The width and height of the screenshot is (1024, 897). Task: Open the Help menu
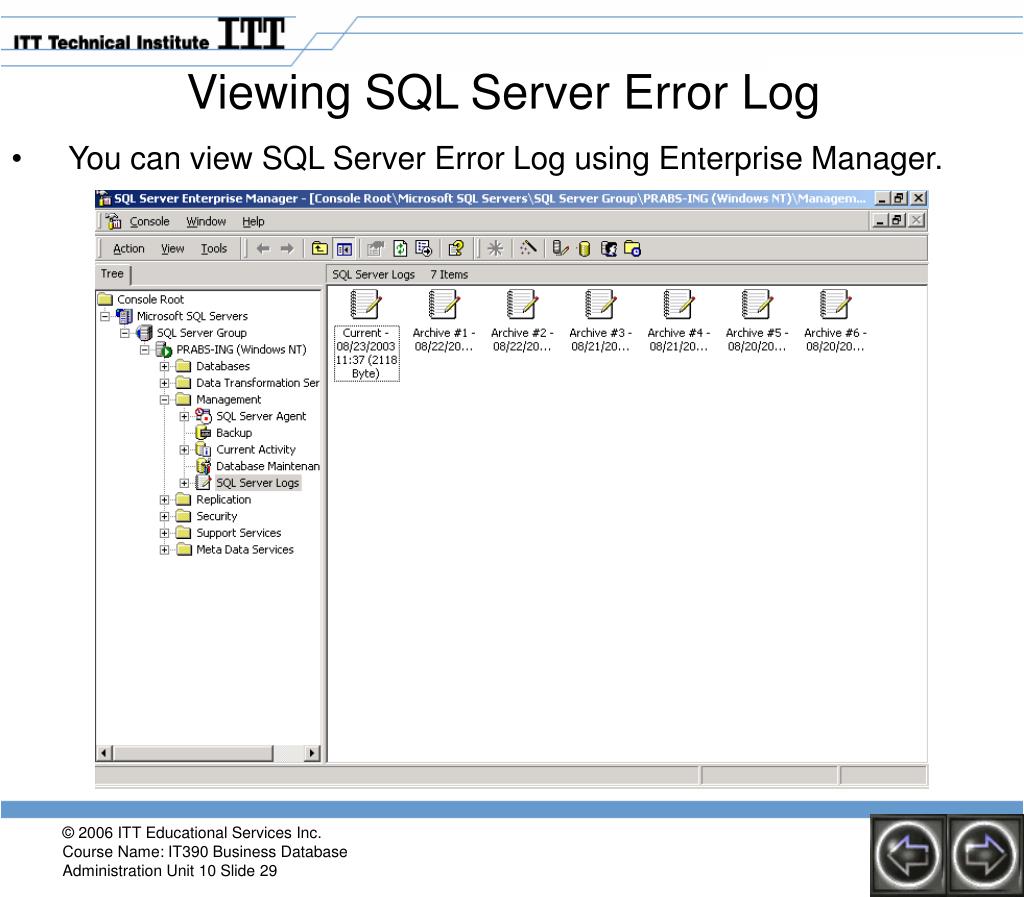click(253, 221)
